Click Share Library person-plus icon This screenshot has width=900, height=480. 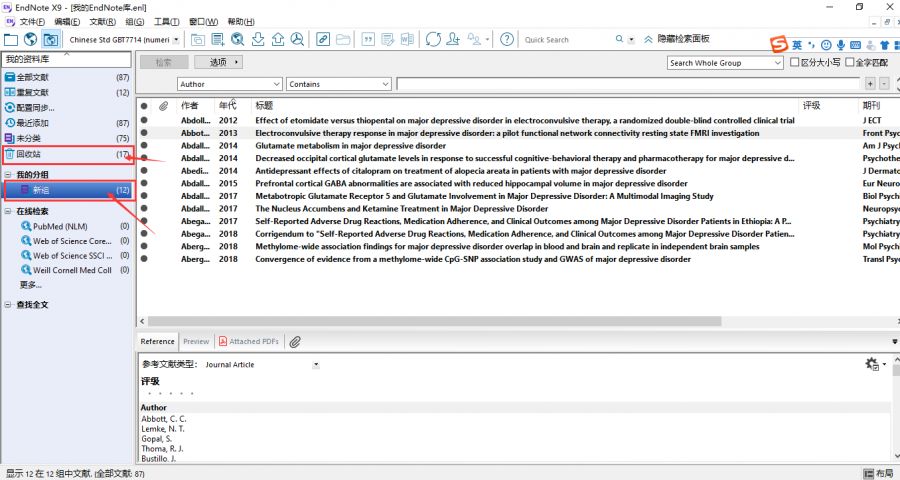pyautogui.click(x=453, y=40)
